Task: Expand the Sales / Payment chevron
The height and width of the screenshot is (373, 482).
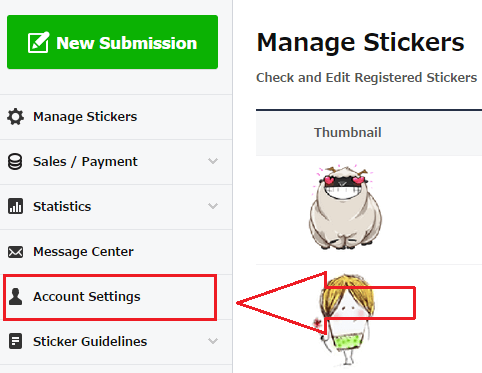Action: [x=213, y=161]
